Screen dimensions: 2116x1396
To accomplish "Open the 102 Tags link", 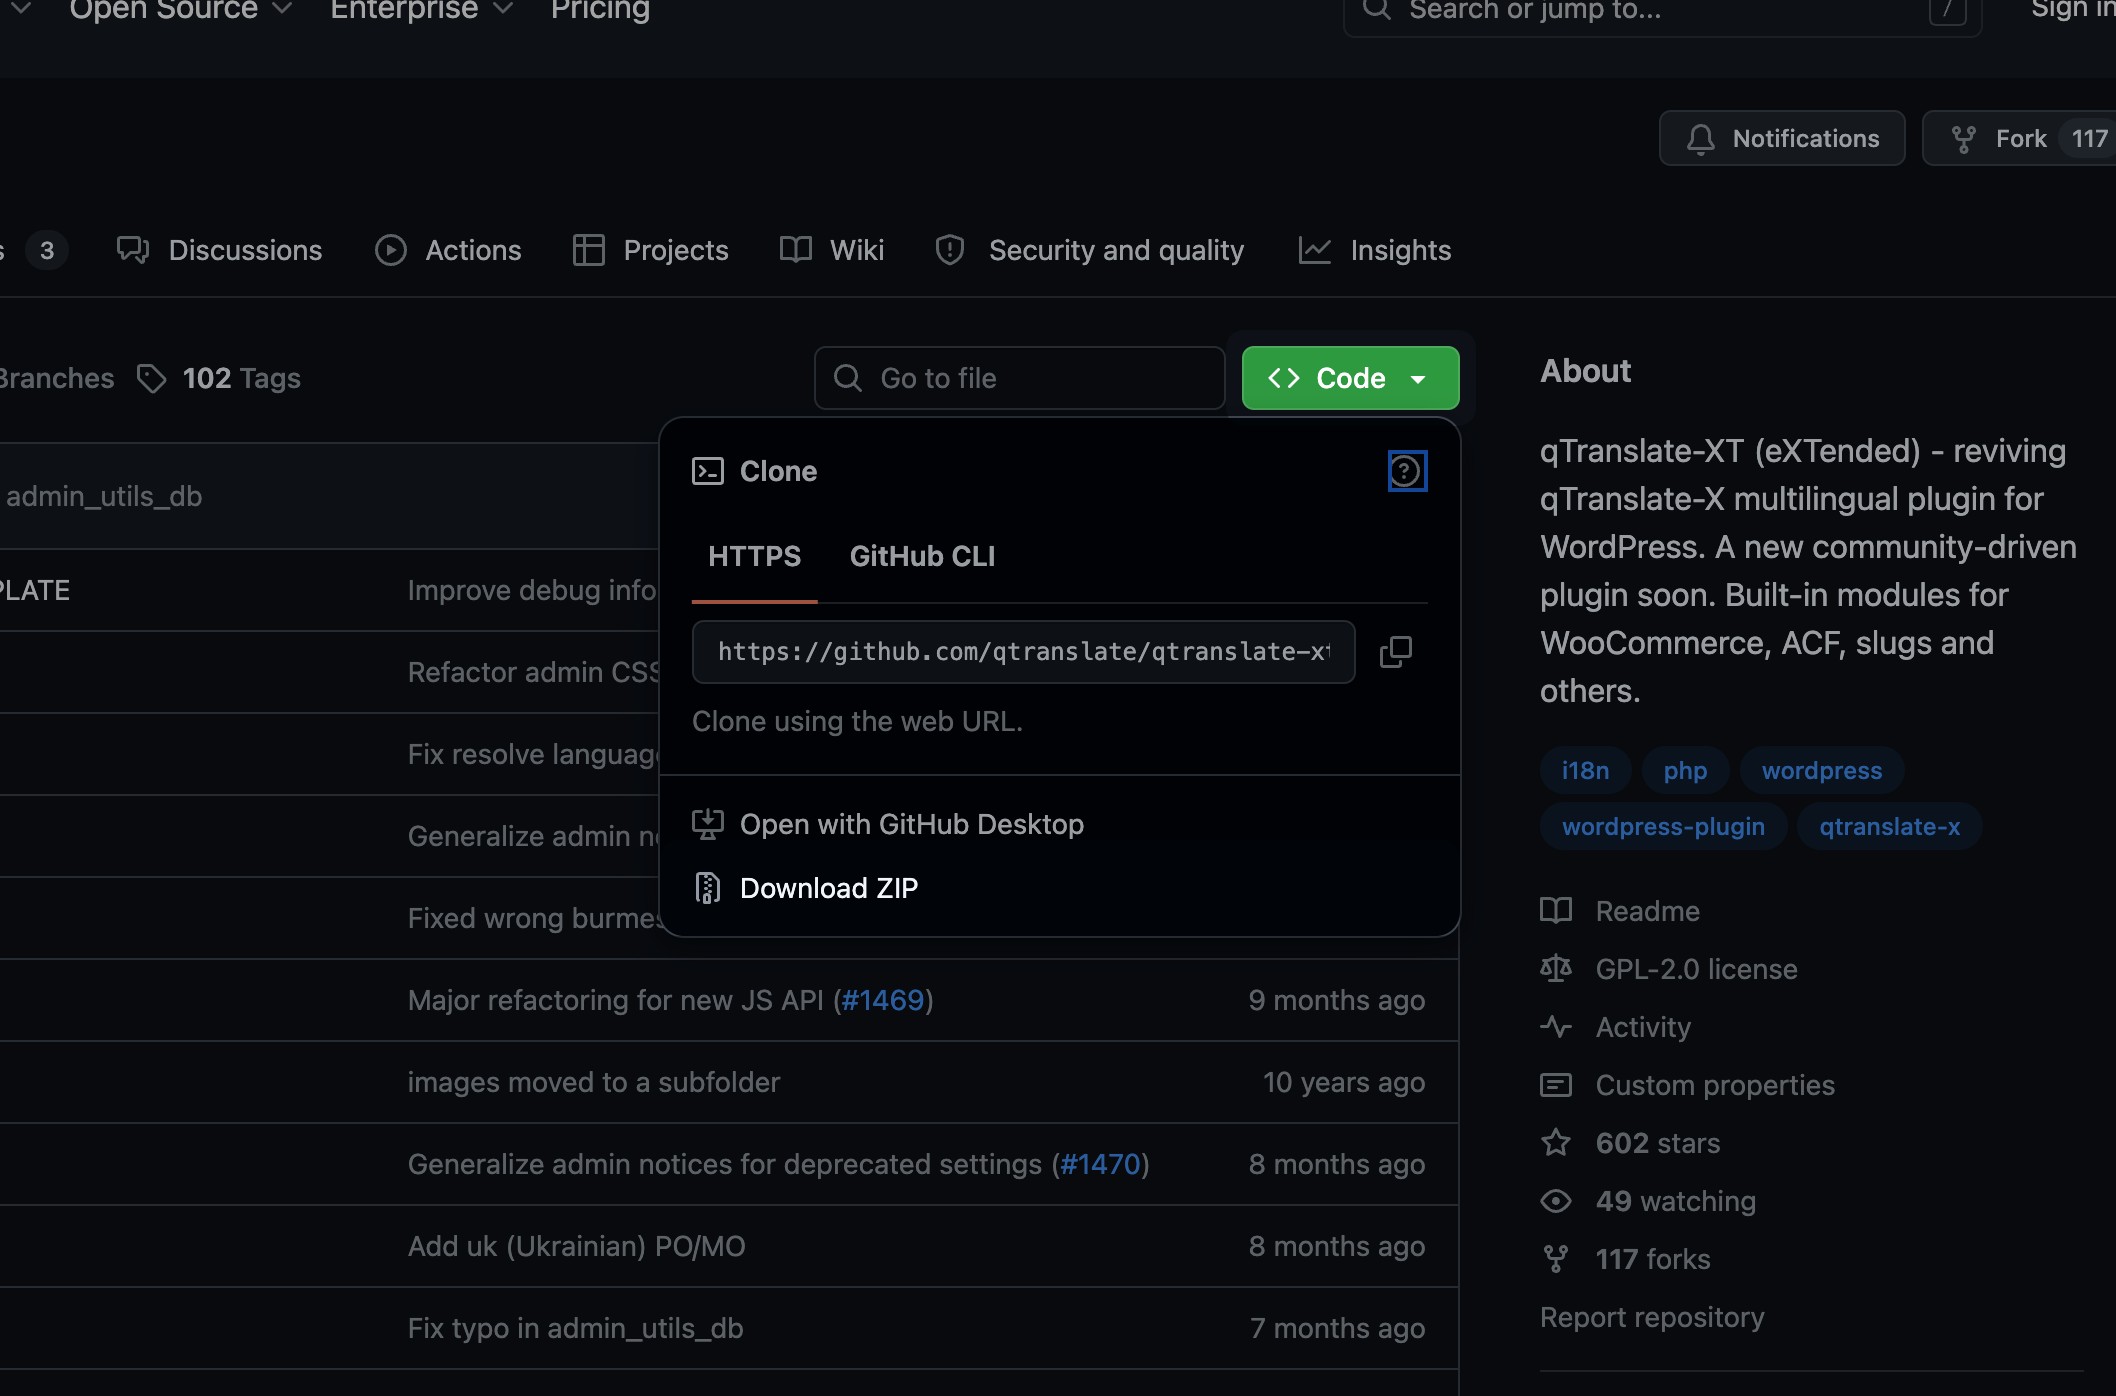I will click(219, 378).
